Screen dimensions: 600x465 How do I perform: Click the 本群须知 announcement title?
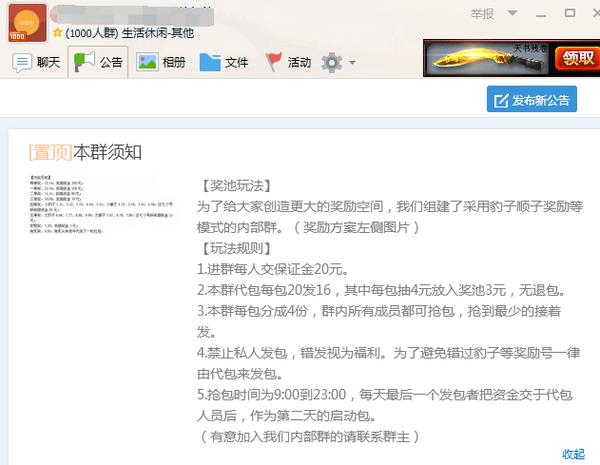point(108,152)
